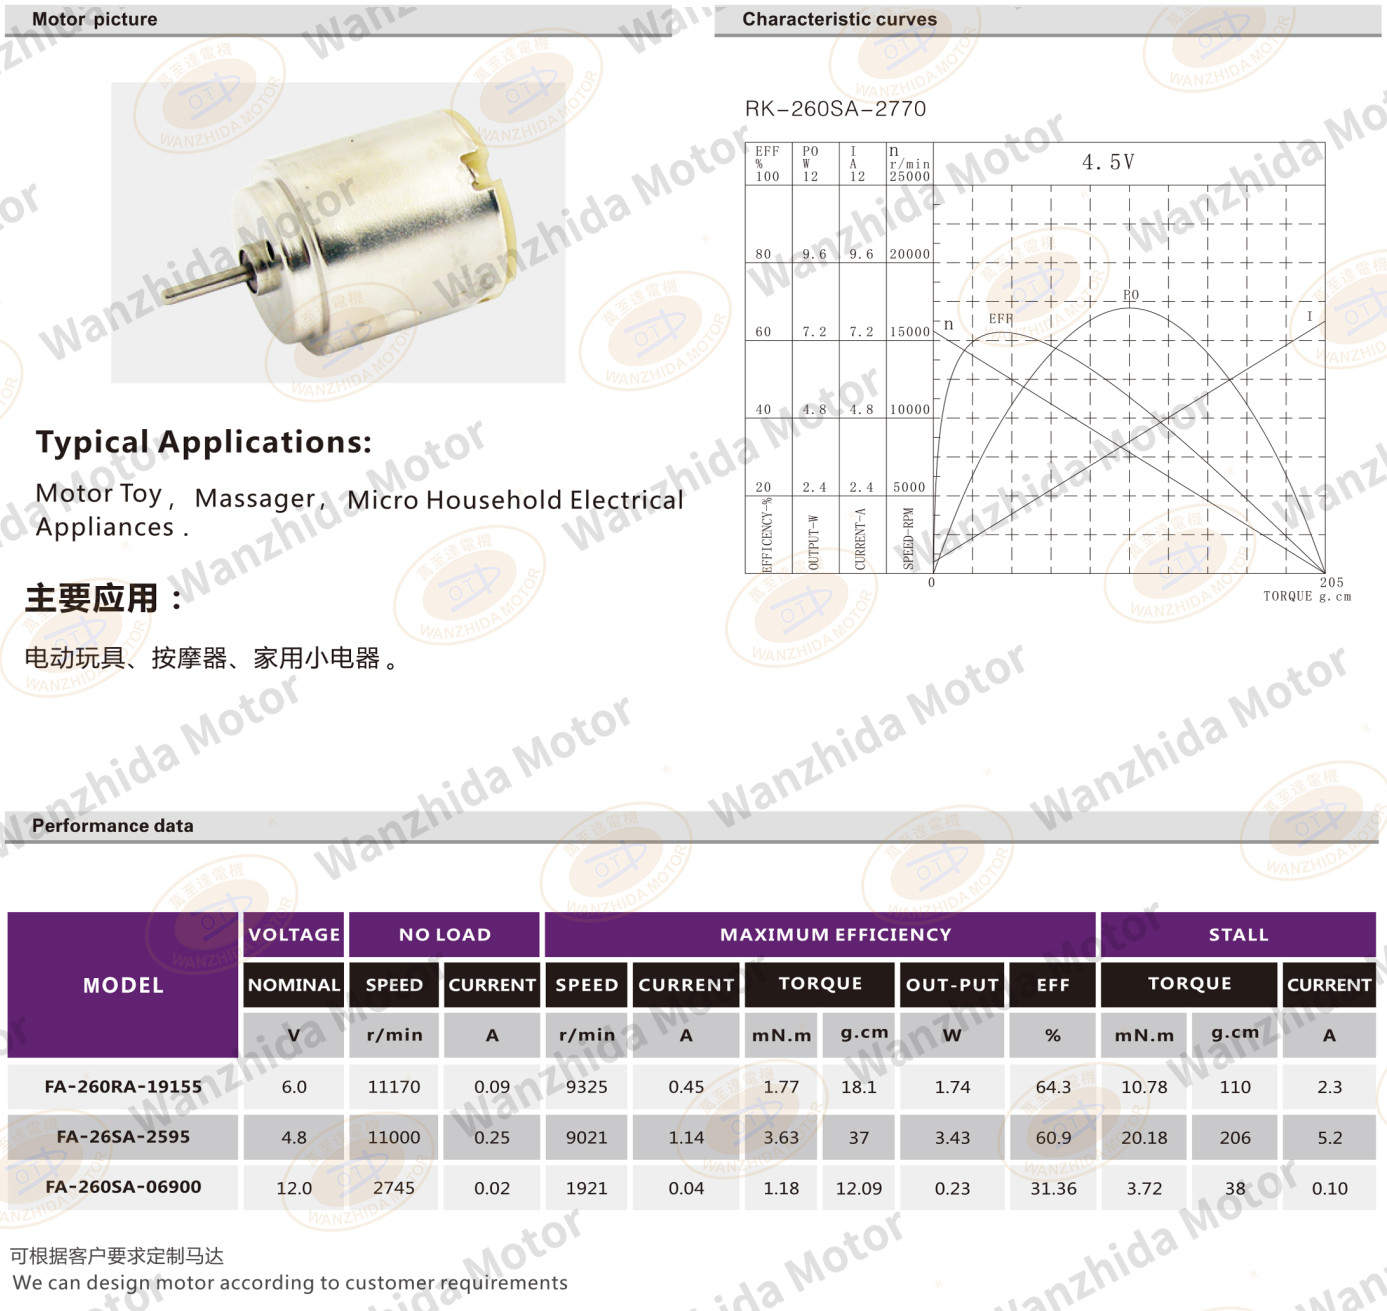Click the '205' torque axis value
The image size is (1387, 1311).
tap(1332, 582)
